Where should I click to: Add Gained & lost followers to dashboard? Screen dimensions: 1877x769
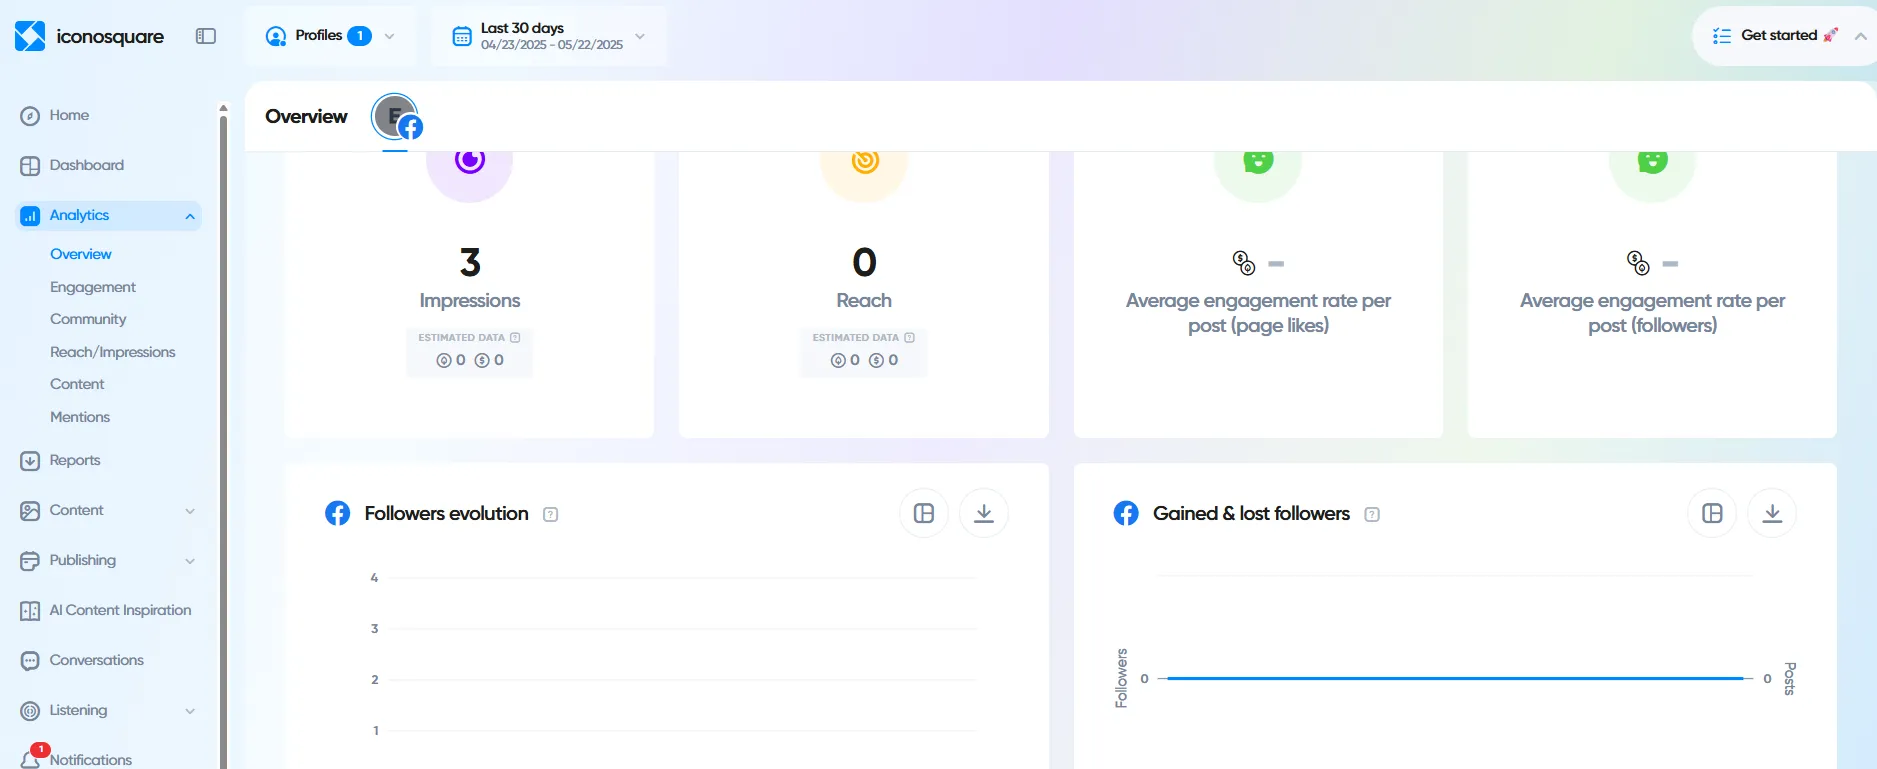1712,513
